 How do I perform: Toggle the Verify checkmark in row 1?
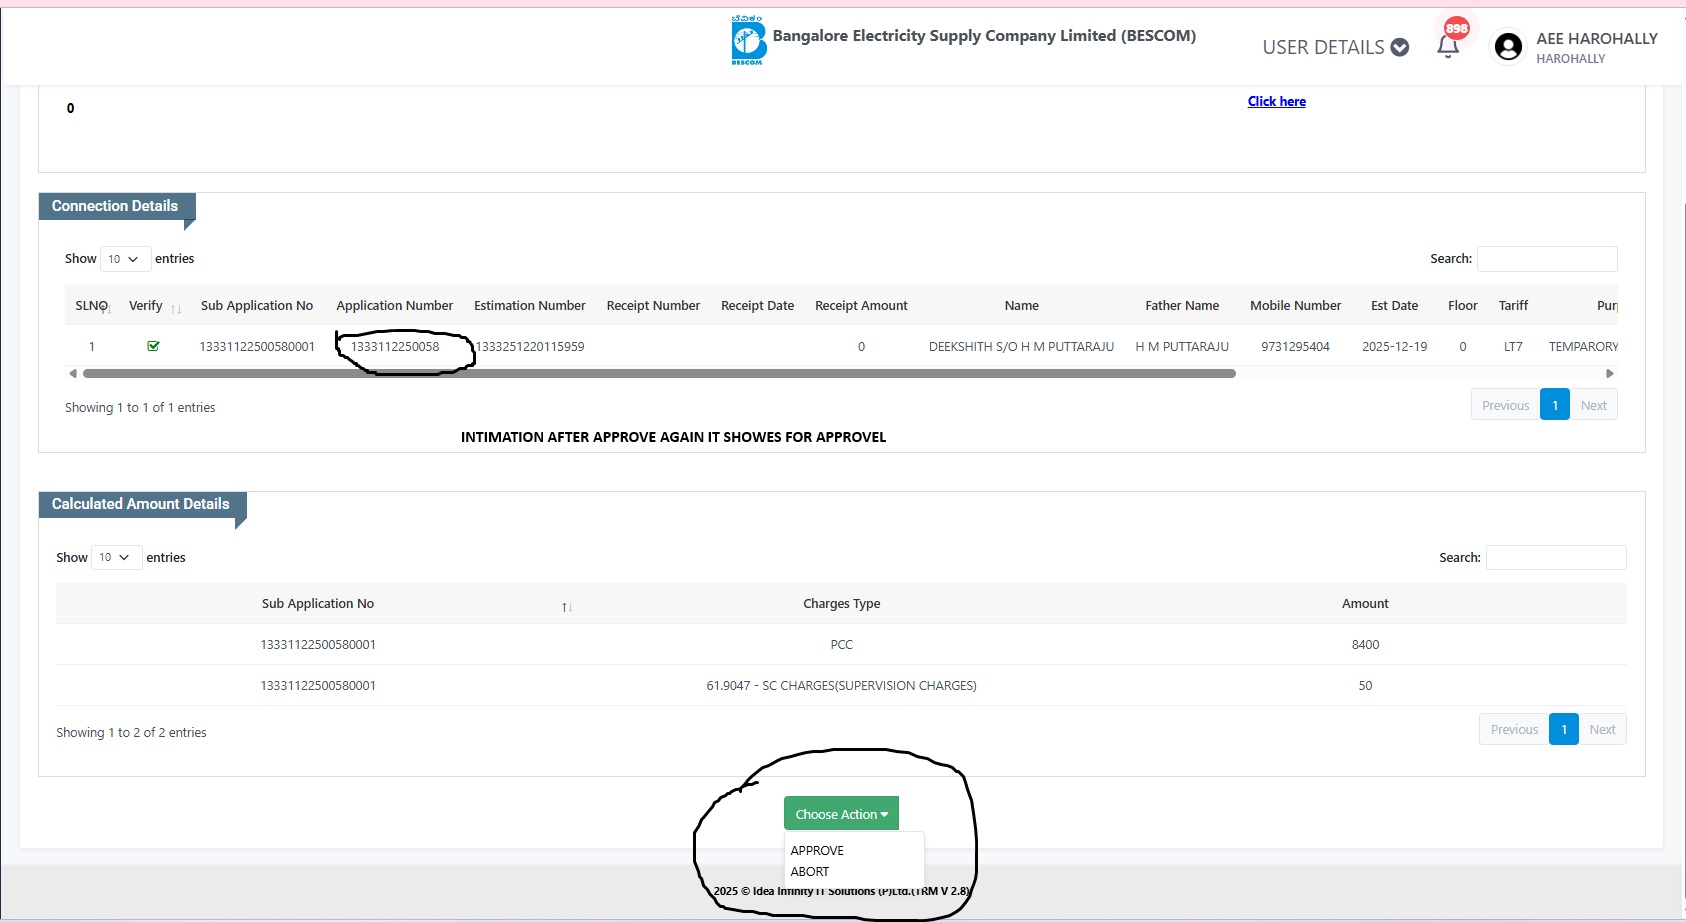pyautogui.click(x=153, y=346)
